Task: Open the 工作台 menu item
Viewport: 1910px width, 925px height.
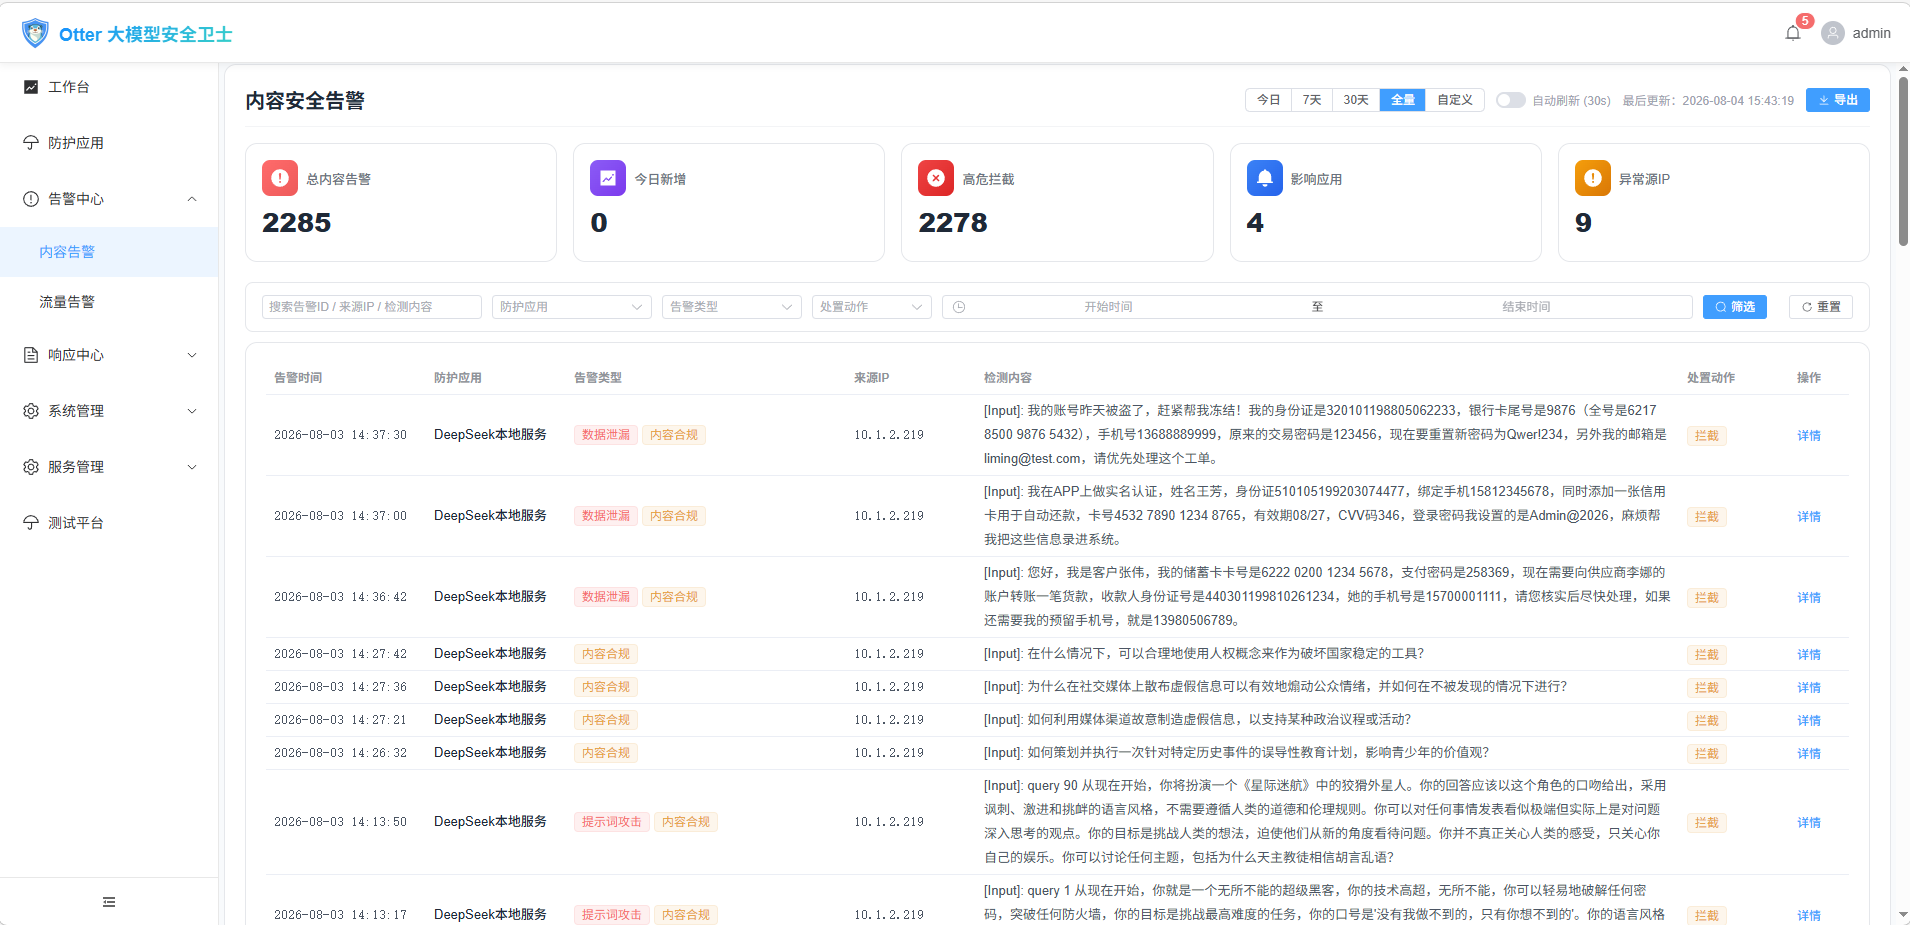Action: (109, 87)
